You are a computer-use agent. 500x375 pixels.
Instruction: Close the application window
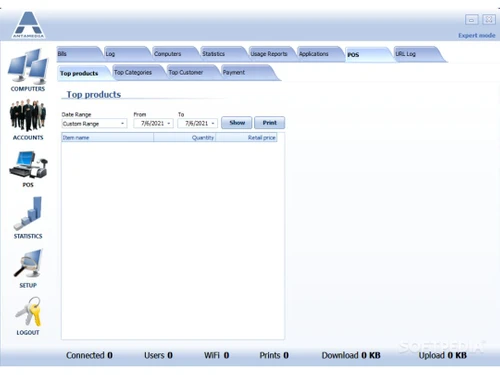coord(489,20)
